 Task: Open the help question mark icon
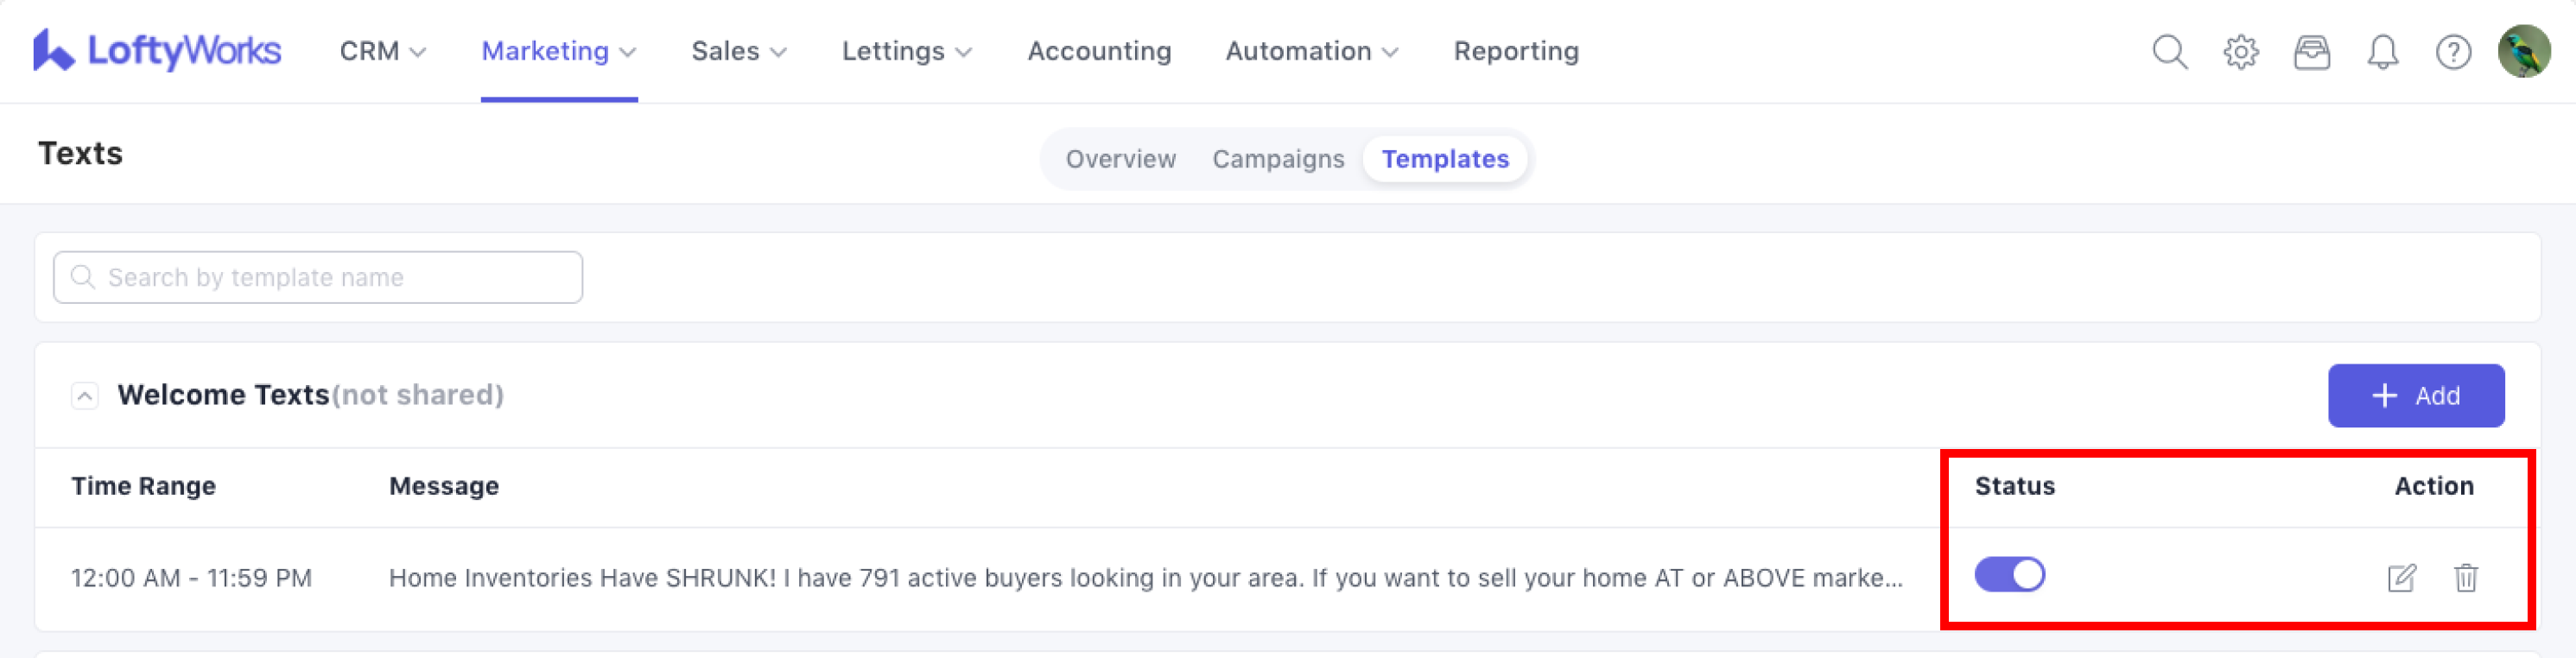(x=2452, y=51)
